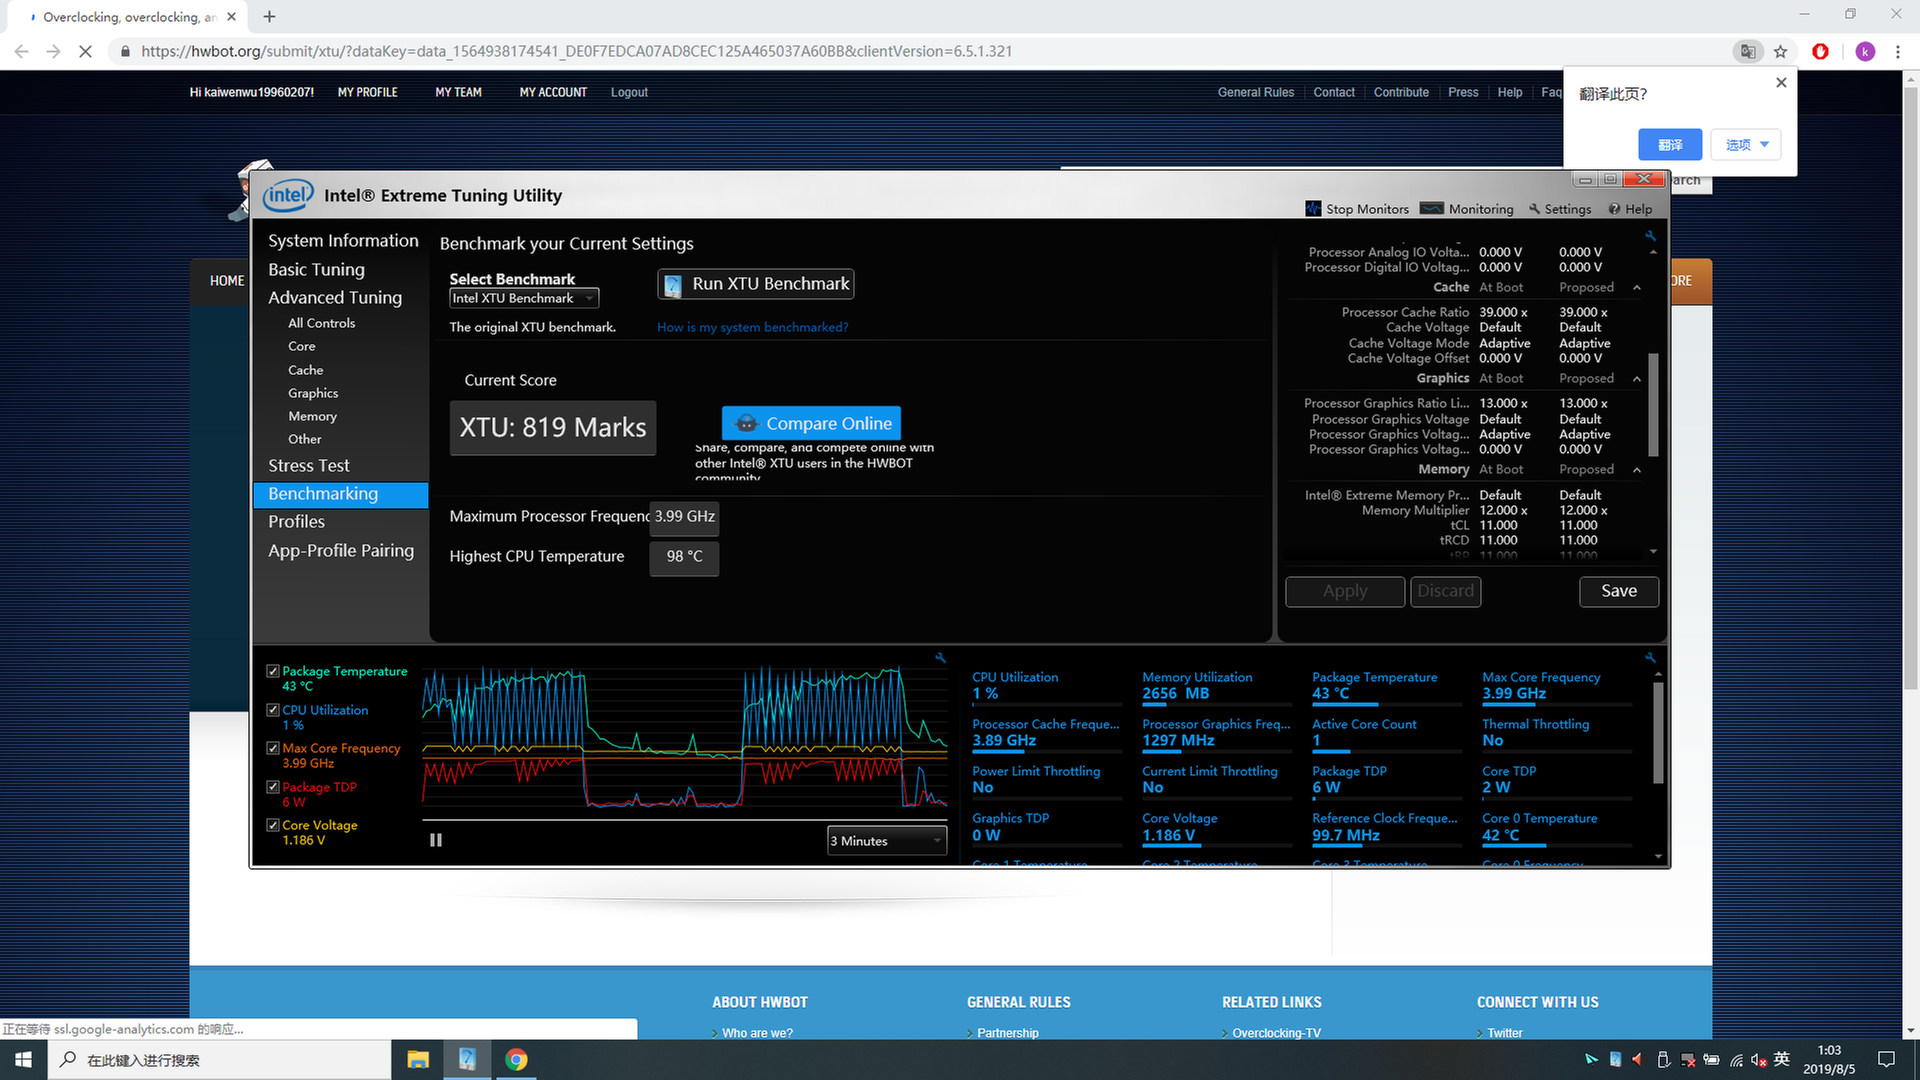Screen dimensions: 1920x1080
Task: Pause the monitoring graph
Action: coord(436,840)
